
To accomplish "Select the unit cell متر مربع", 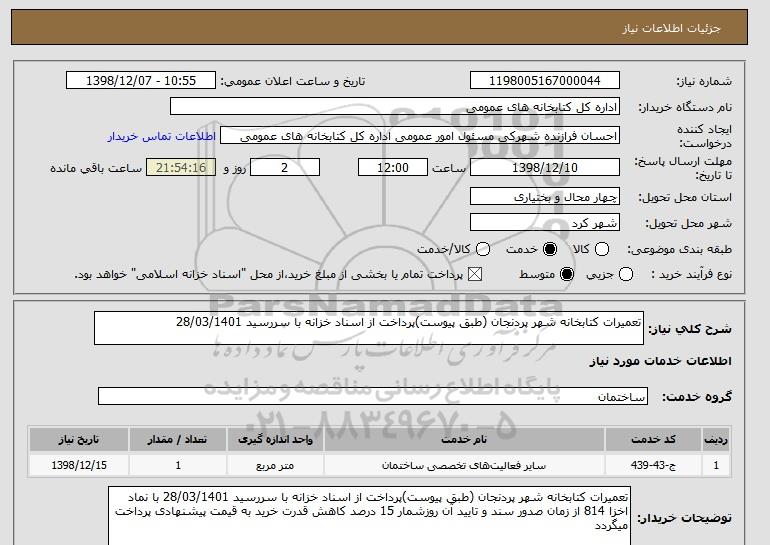I will click(x=275, y=465).
